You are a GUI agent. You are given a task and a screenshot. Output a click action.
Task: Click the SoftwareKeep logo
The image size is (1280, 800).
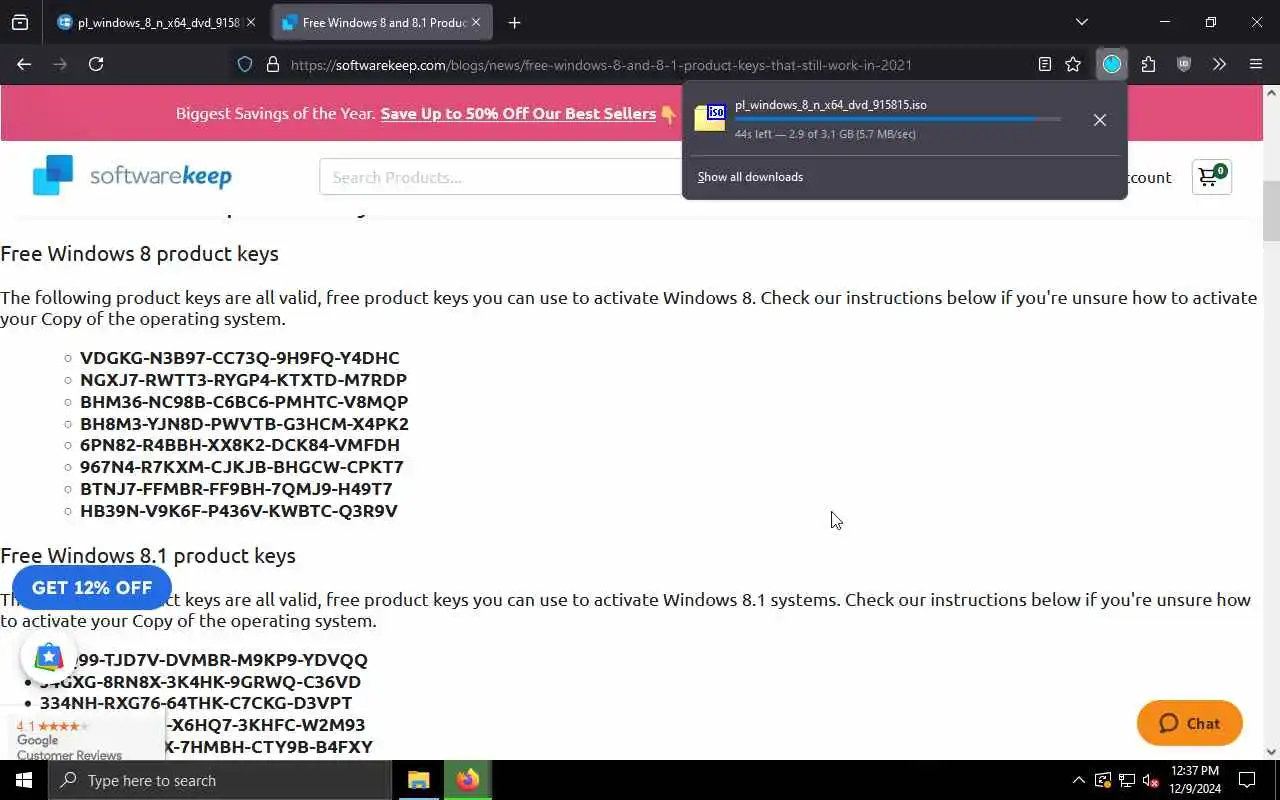pos(132,175)
